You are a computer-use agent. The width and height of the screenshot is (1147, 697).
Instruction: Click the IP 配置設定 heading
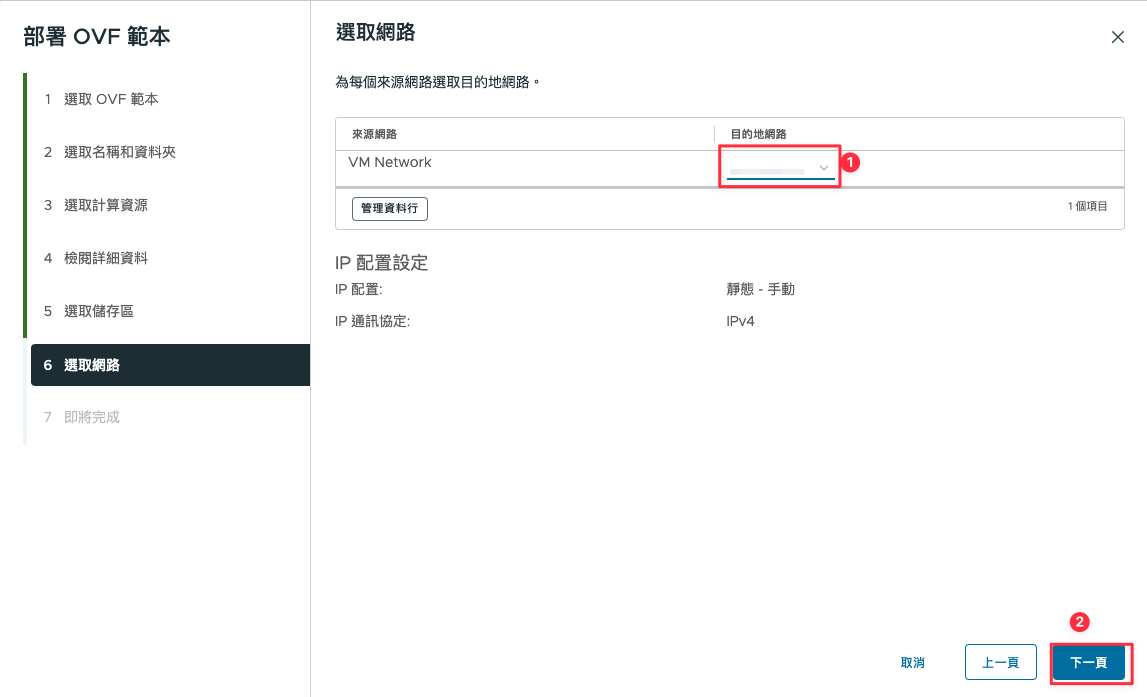click(381, 263)
